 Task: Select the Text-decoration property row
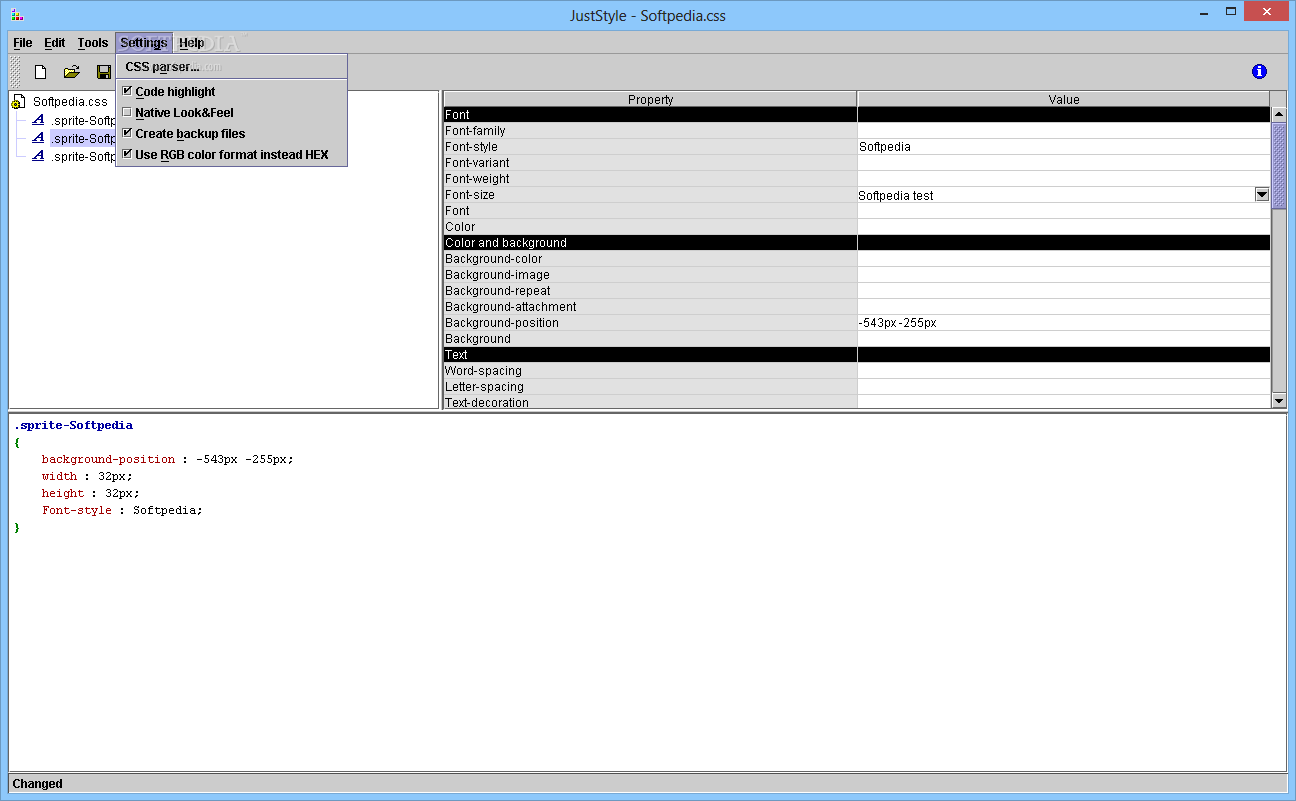(x=650, y=402)
